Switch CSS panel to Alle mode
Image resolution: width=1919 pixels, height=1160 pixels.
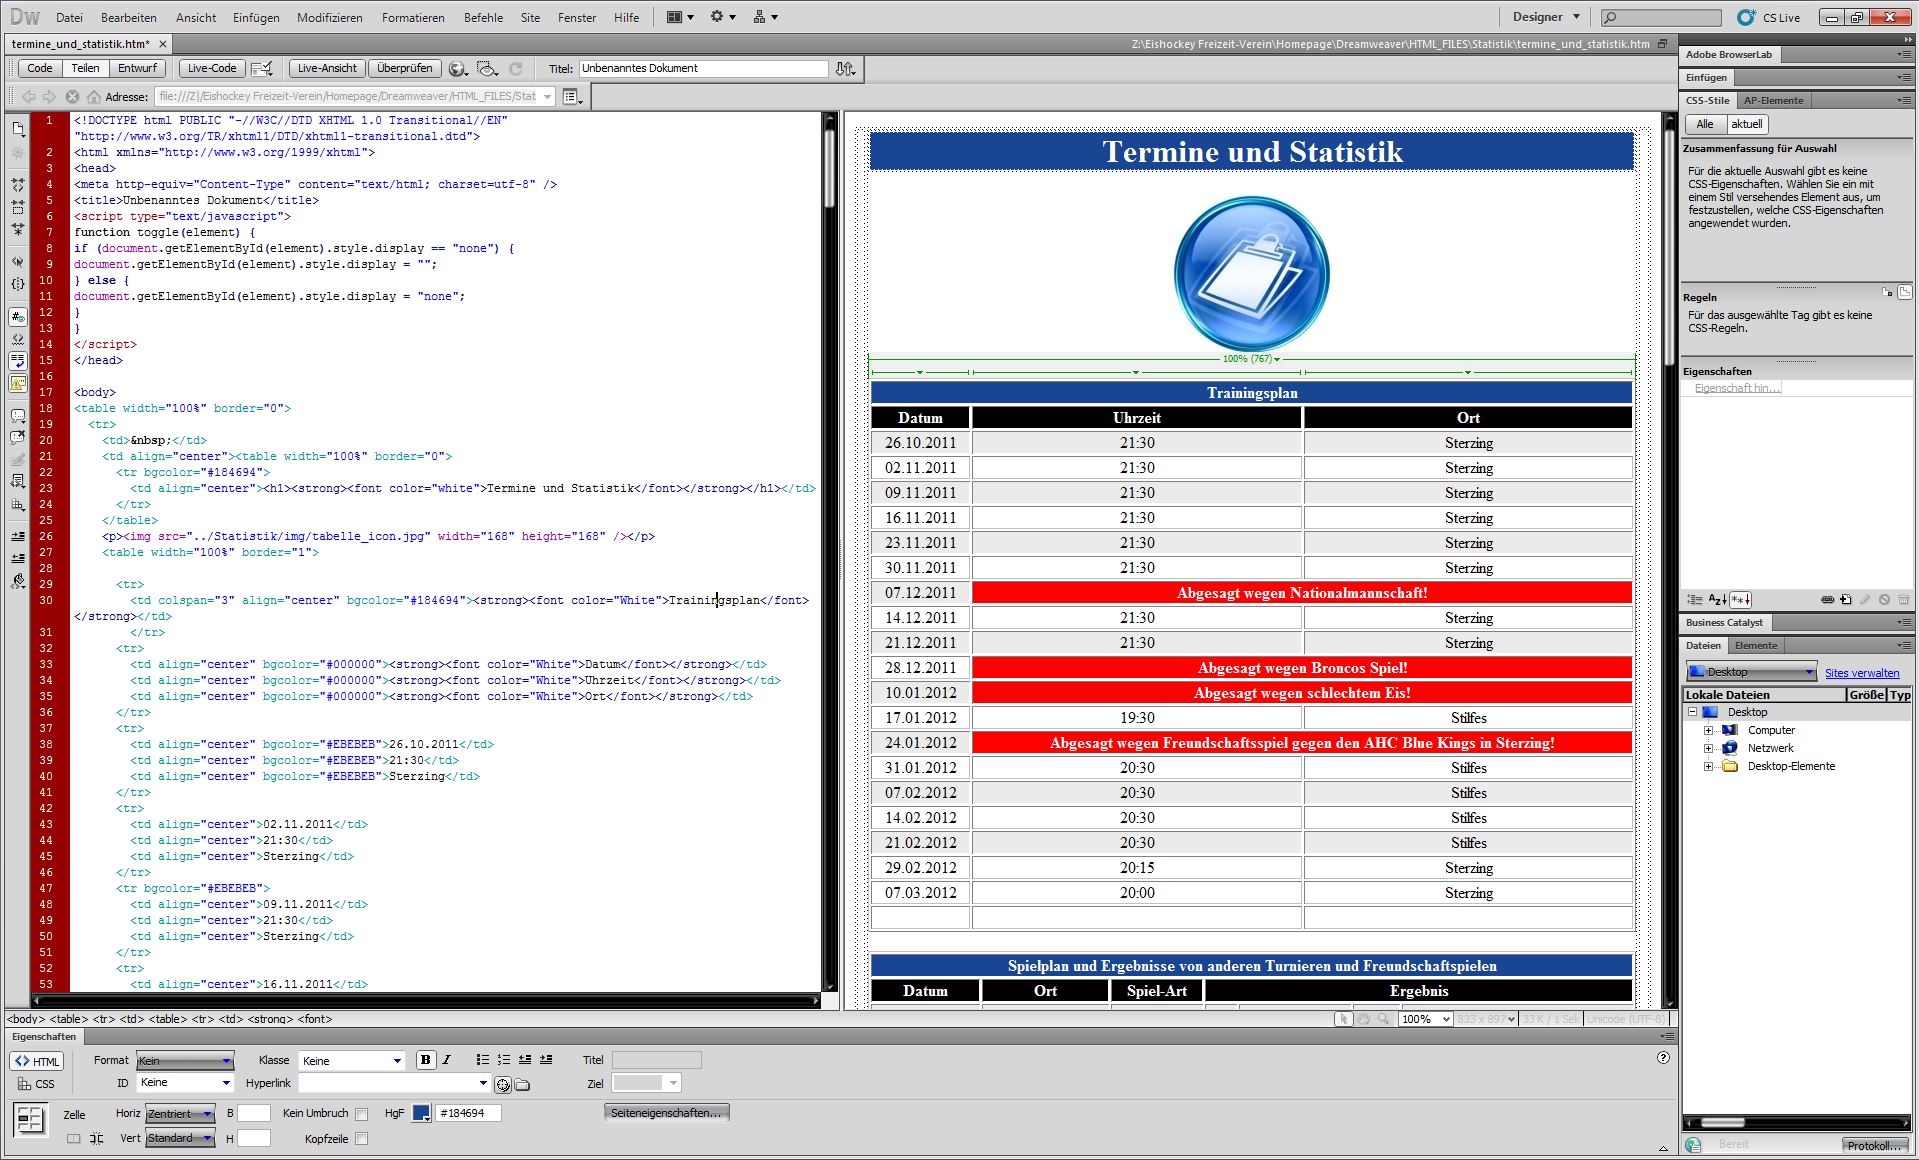pos(1705,124)
